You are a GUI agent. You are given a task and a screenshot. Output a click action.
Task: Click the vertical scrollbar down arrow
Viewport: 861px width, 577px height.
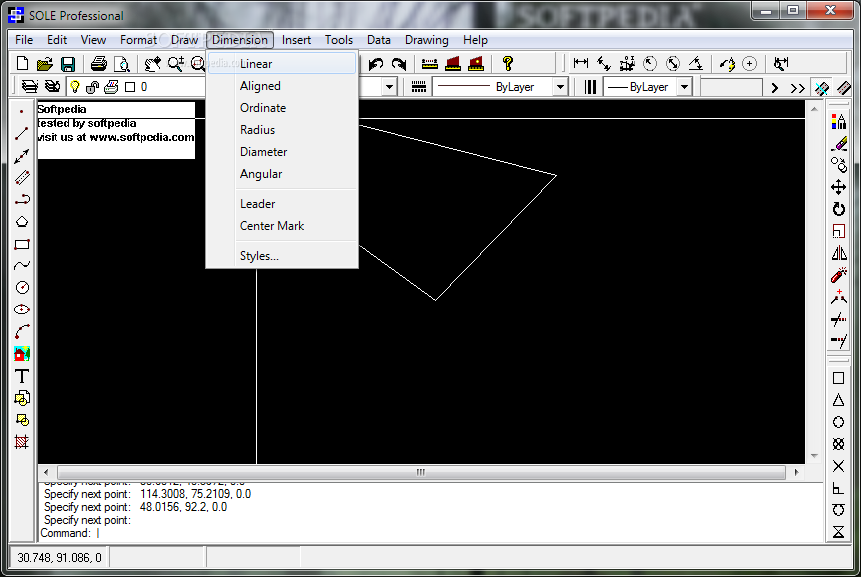tap(814, 456)
